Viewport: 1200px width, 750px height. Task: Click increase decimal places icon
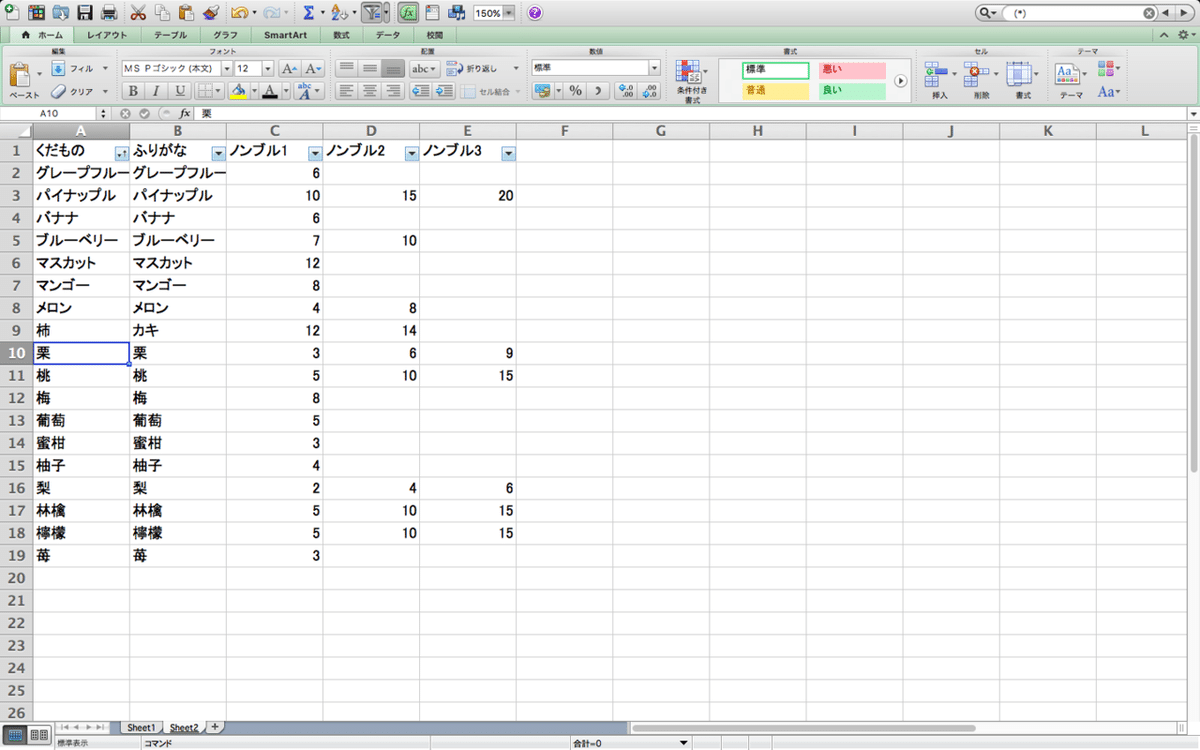pyautogui.click(x=625, y=91)
